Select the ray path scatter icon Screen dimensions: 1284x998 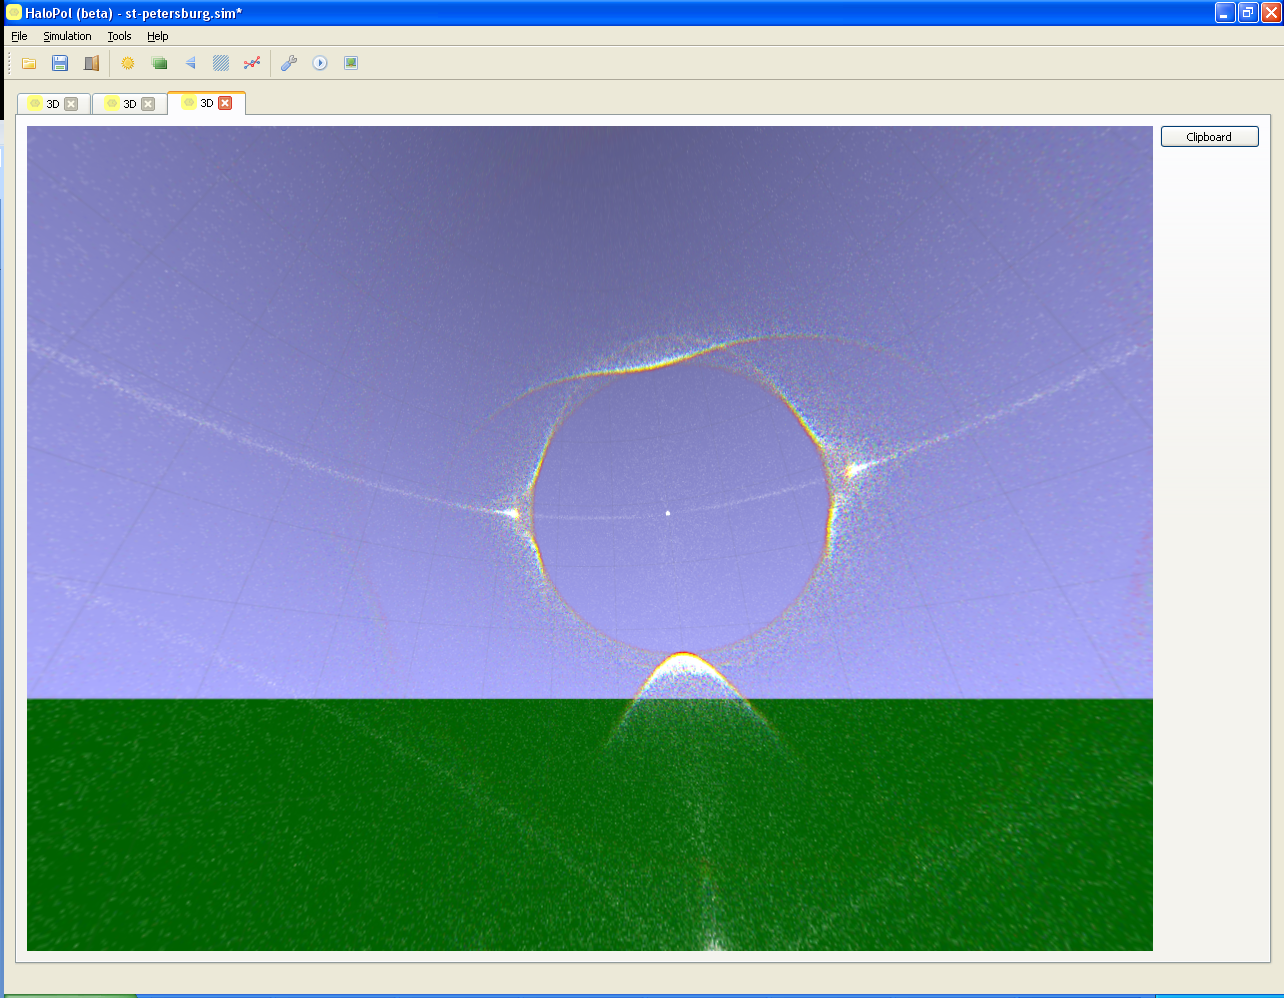click(x=252, y=63)
